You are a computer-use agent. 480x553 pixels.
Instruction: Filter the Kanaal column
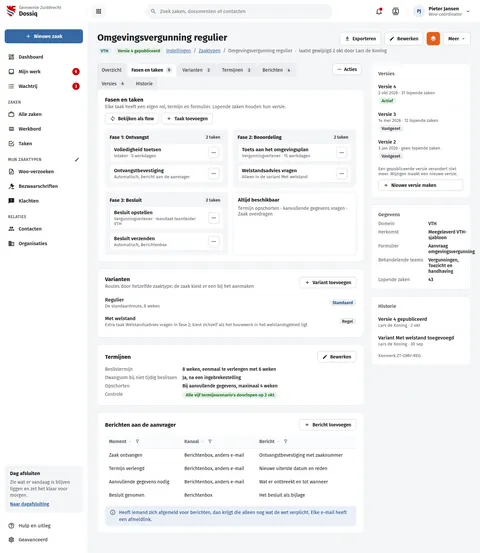click(210, 442)
